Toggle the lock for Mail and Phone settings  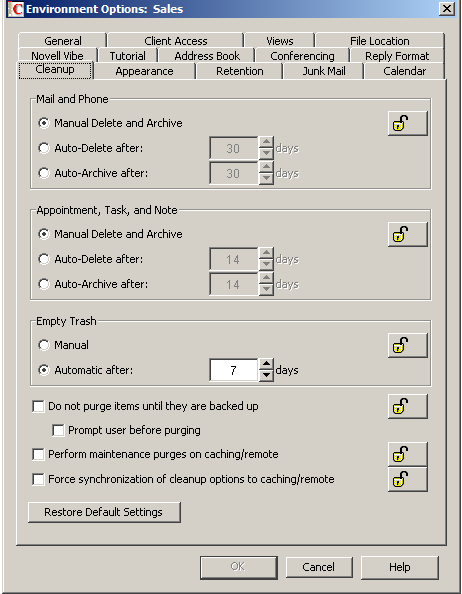pos(407,123)
